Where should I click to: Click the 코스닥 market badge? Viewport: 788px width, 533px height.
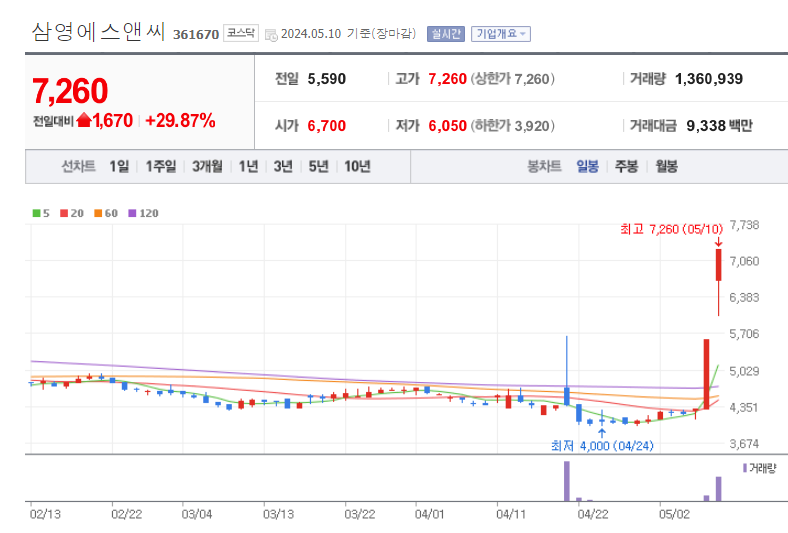(241, 33)
